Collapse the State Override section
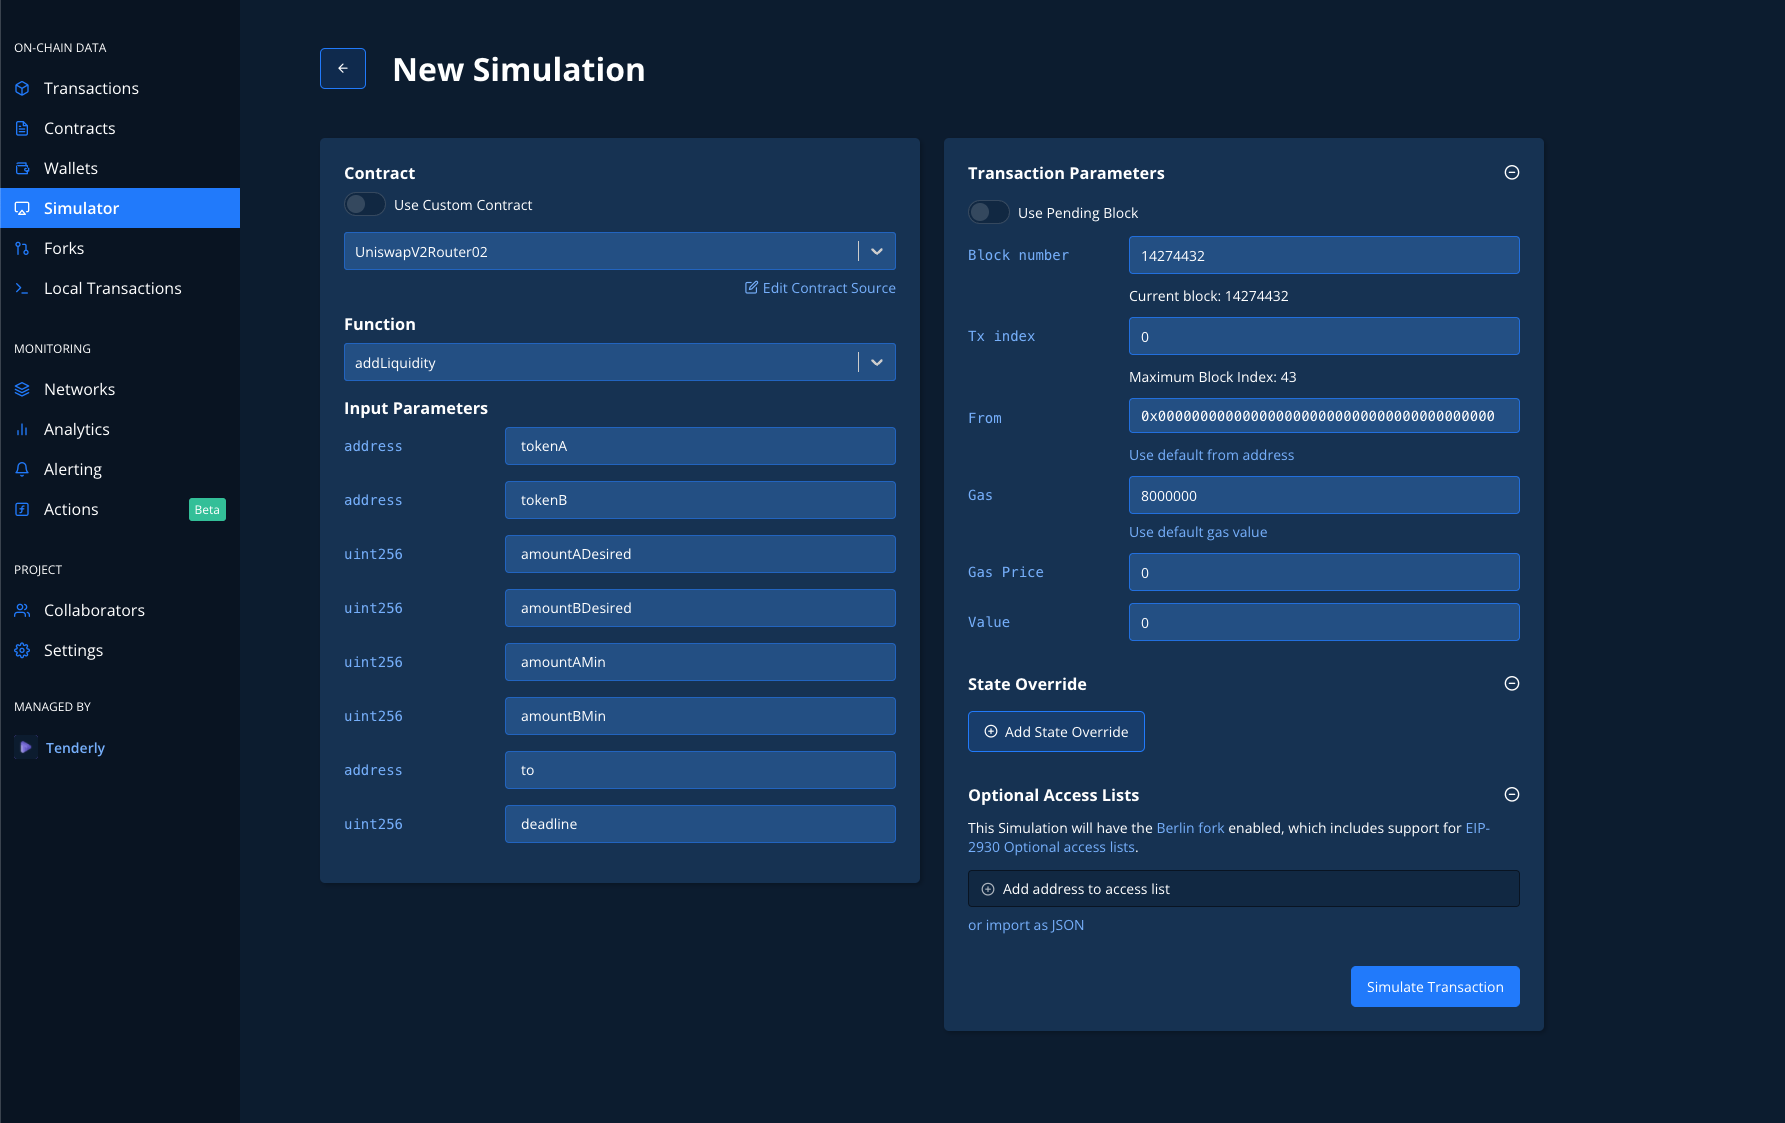1785x1123 pixels. pyautogui.click(x=1512, y=683)
